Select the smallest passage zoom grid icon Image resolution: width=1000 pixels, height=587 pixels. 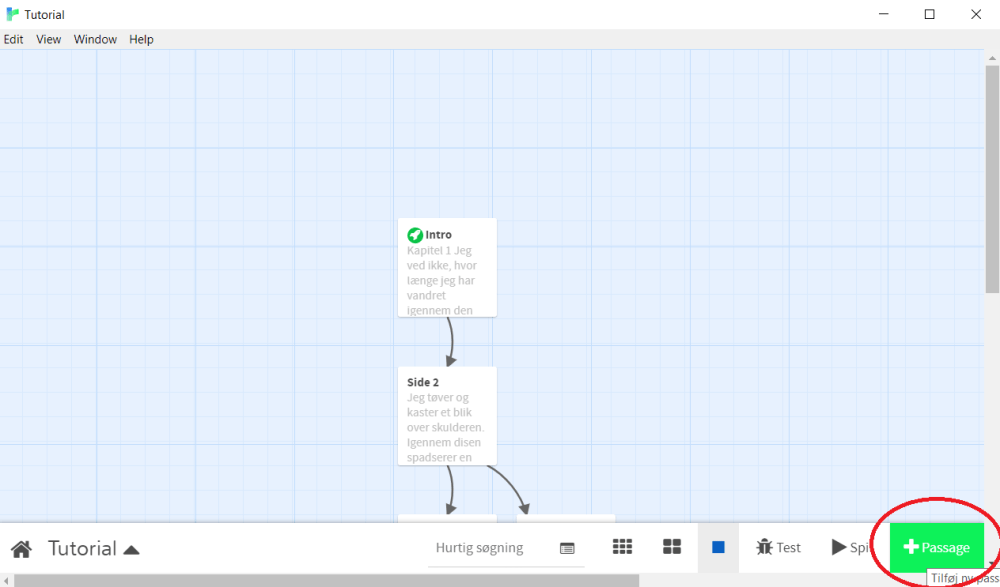622,547
